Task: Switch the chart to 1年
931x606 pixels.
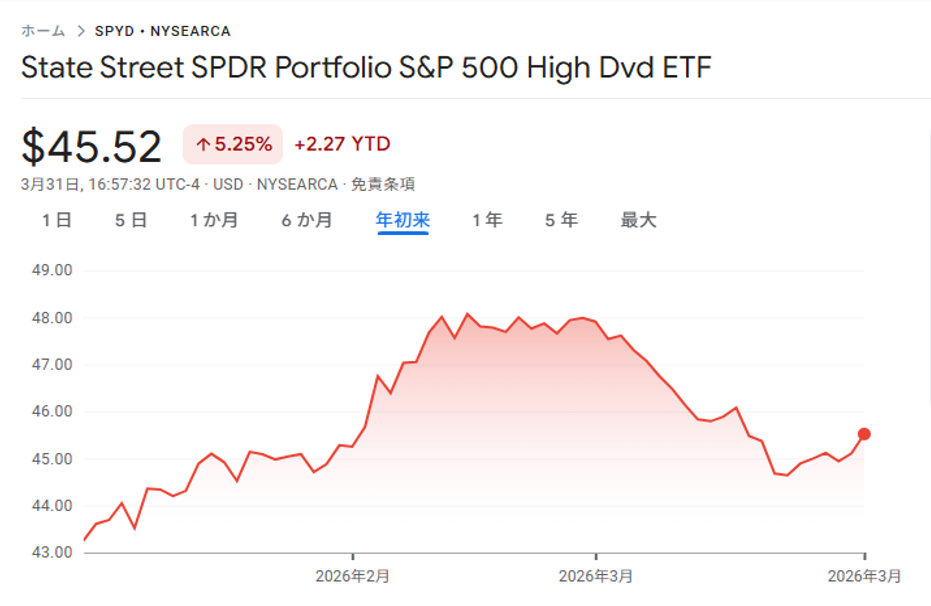Action: point(487,220)
